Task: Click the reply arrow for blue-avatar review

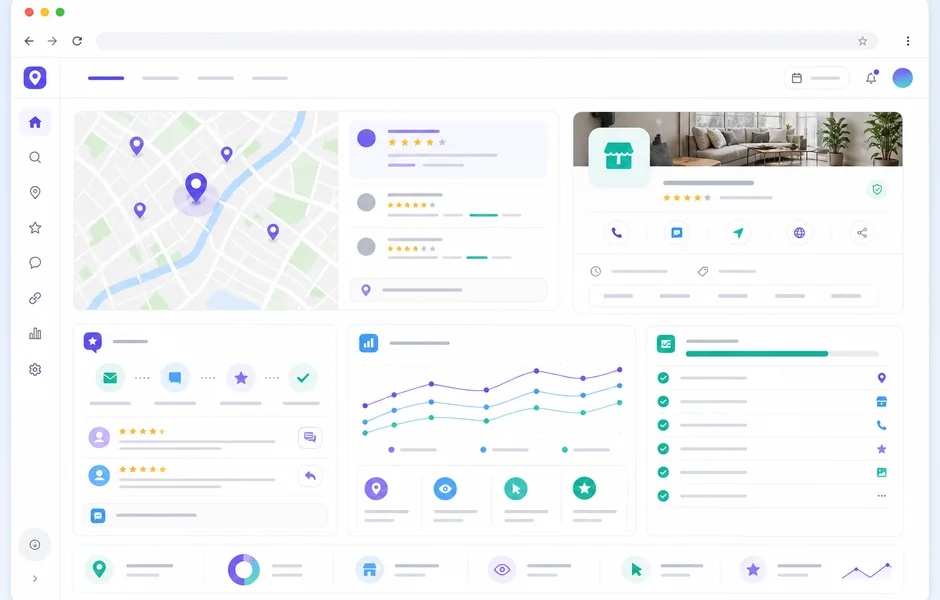Action: tap(310, 476)
